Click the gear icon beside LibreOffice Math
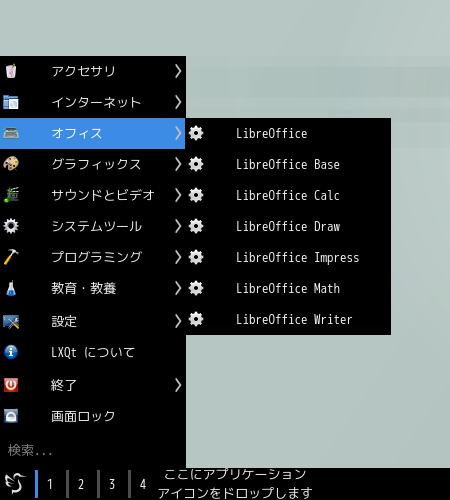 [x=196, y=288]
